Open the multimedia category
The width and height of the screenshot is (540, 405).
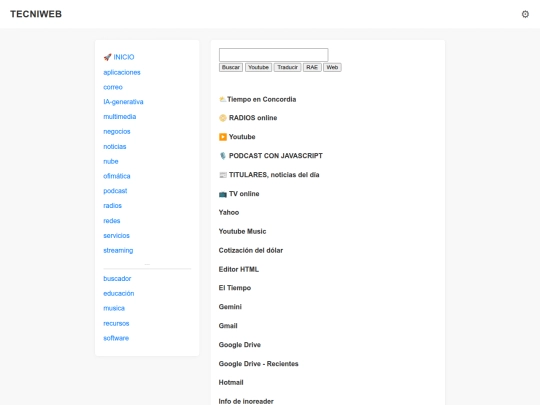[x=120, y=117]
